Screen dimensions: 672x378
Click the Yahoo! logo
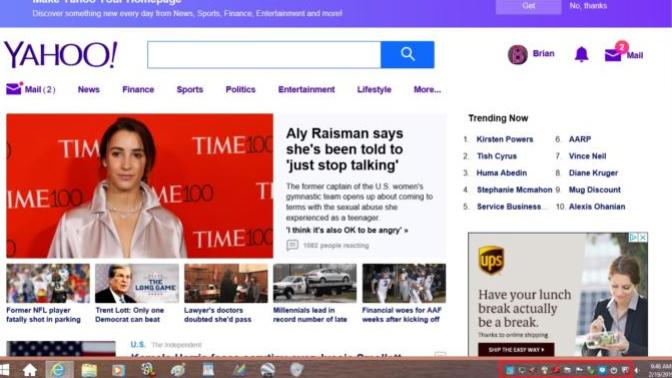click(x=60, y=55)
